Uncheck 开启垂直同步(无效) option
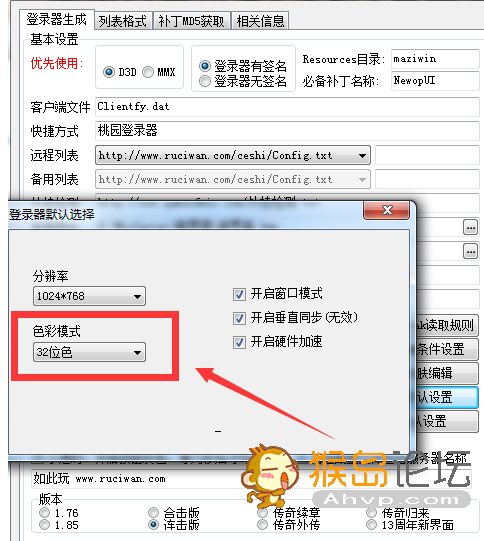The height and width of the screenshot is (541, 484). (239, 318)
